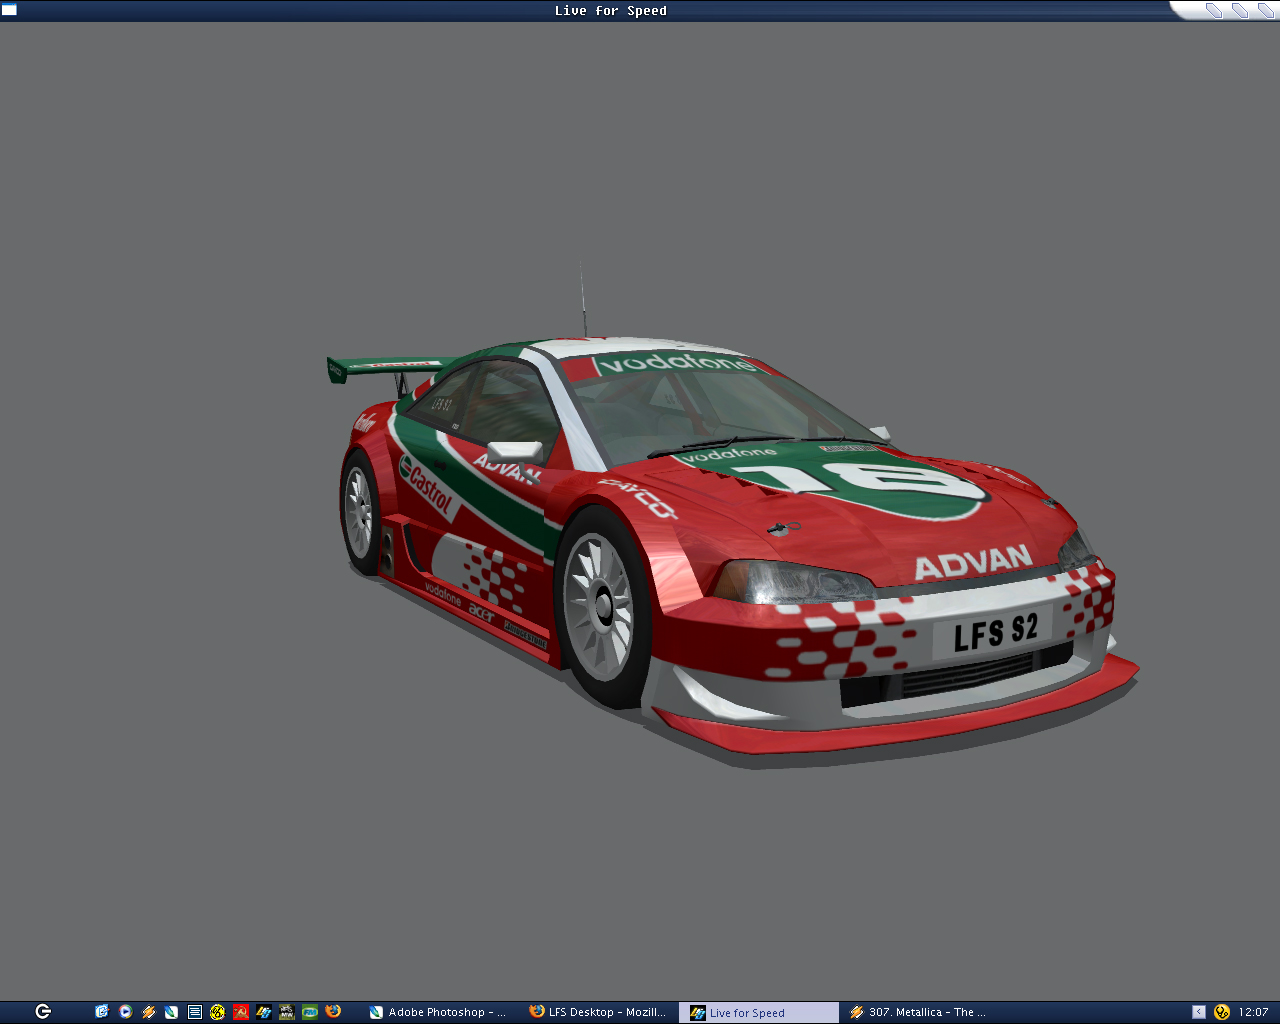The image size is (1280, 1024).
Task: Click the yellow system tray icon
Action: tap(1221, 1012)
